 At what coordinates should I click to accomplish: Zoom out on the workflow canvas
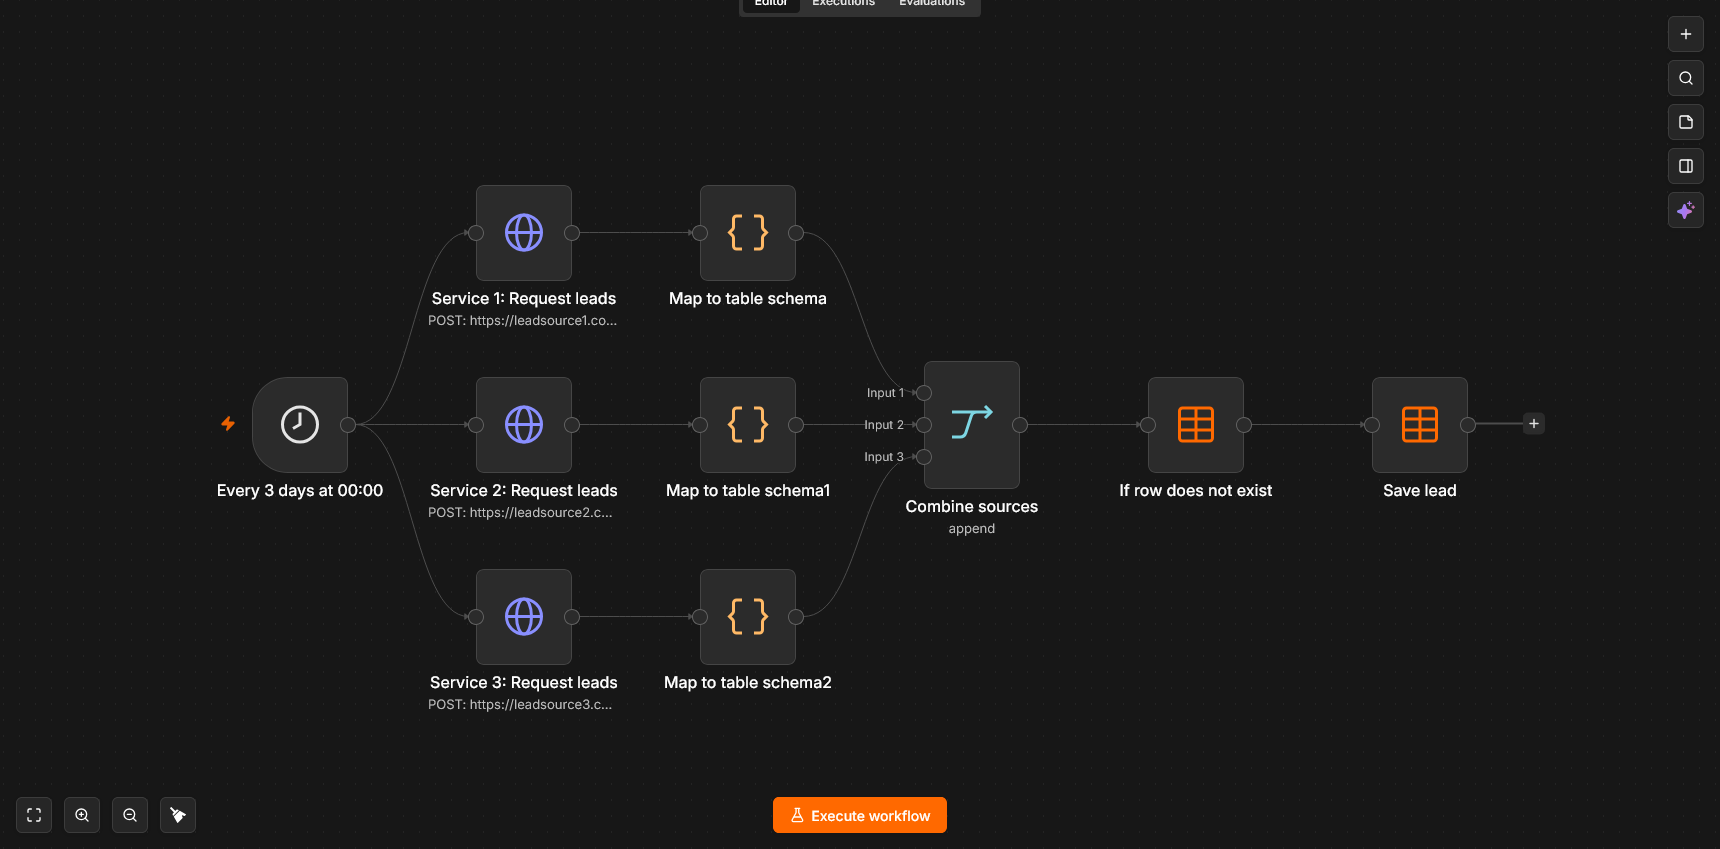[x=130, y=815]
